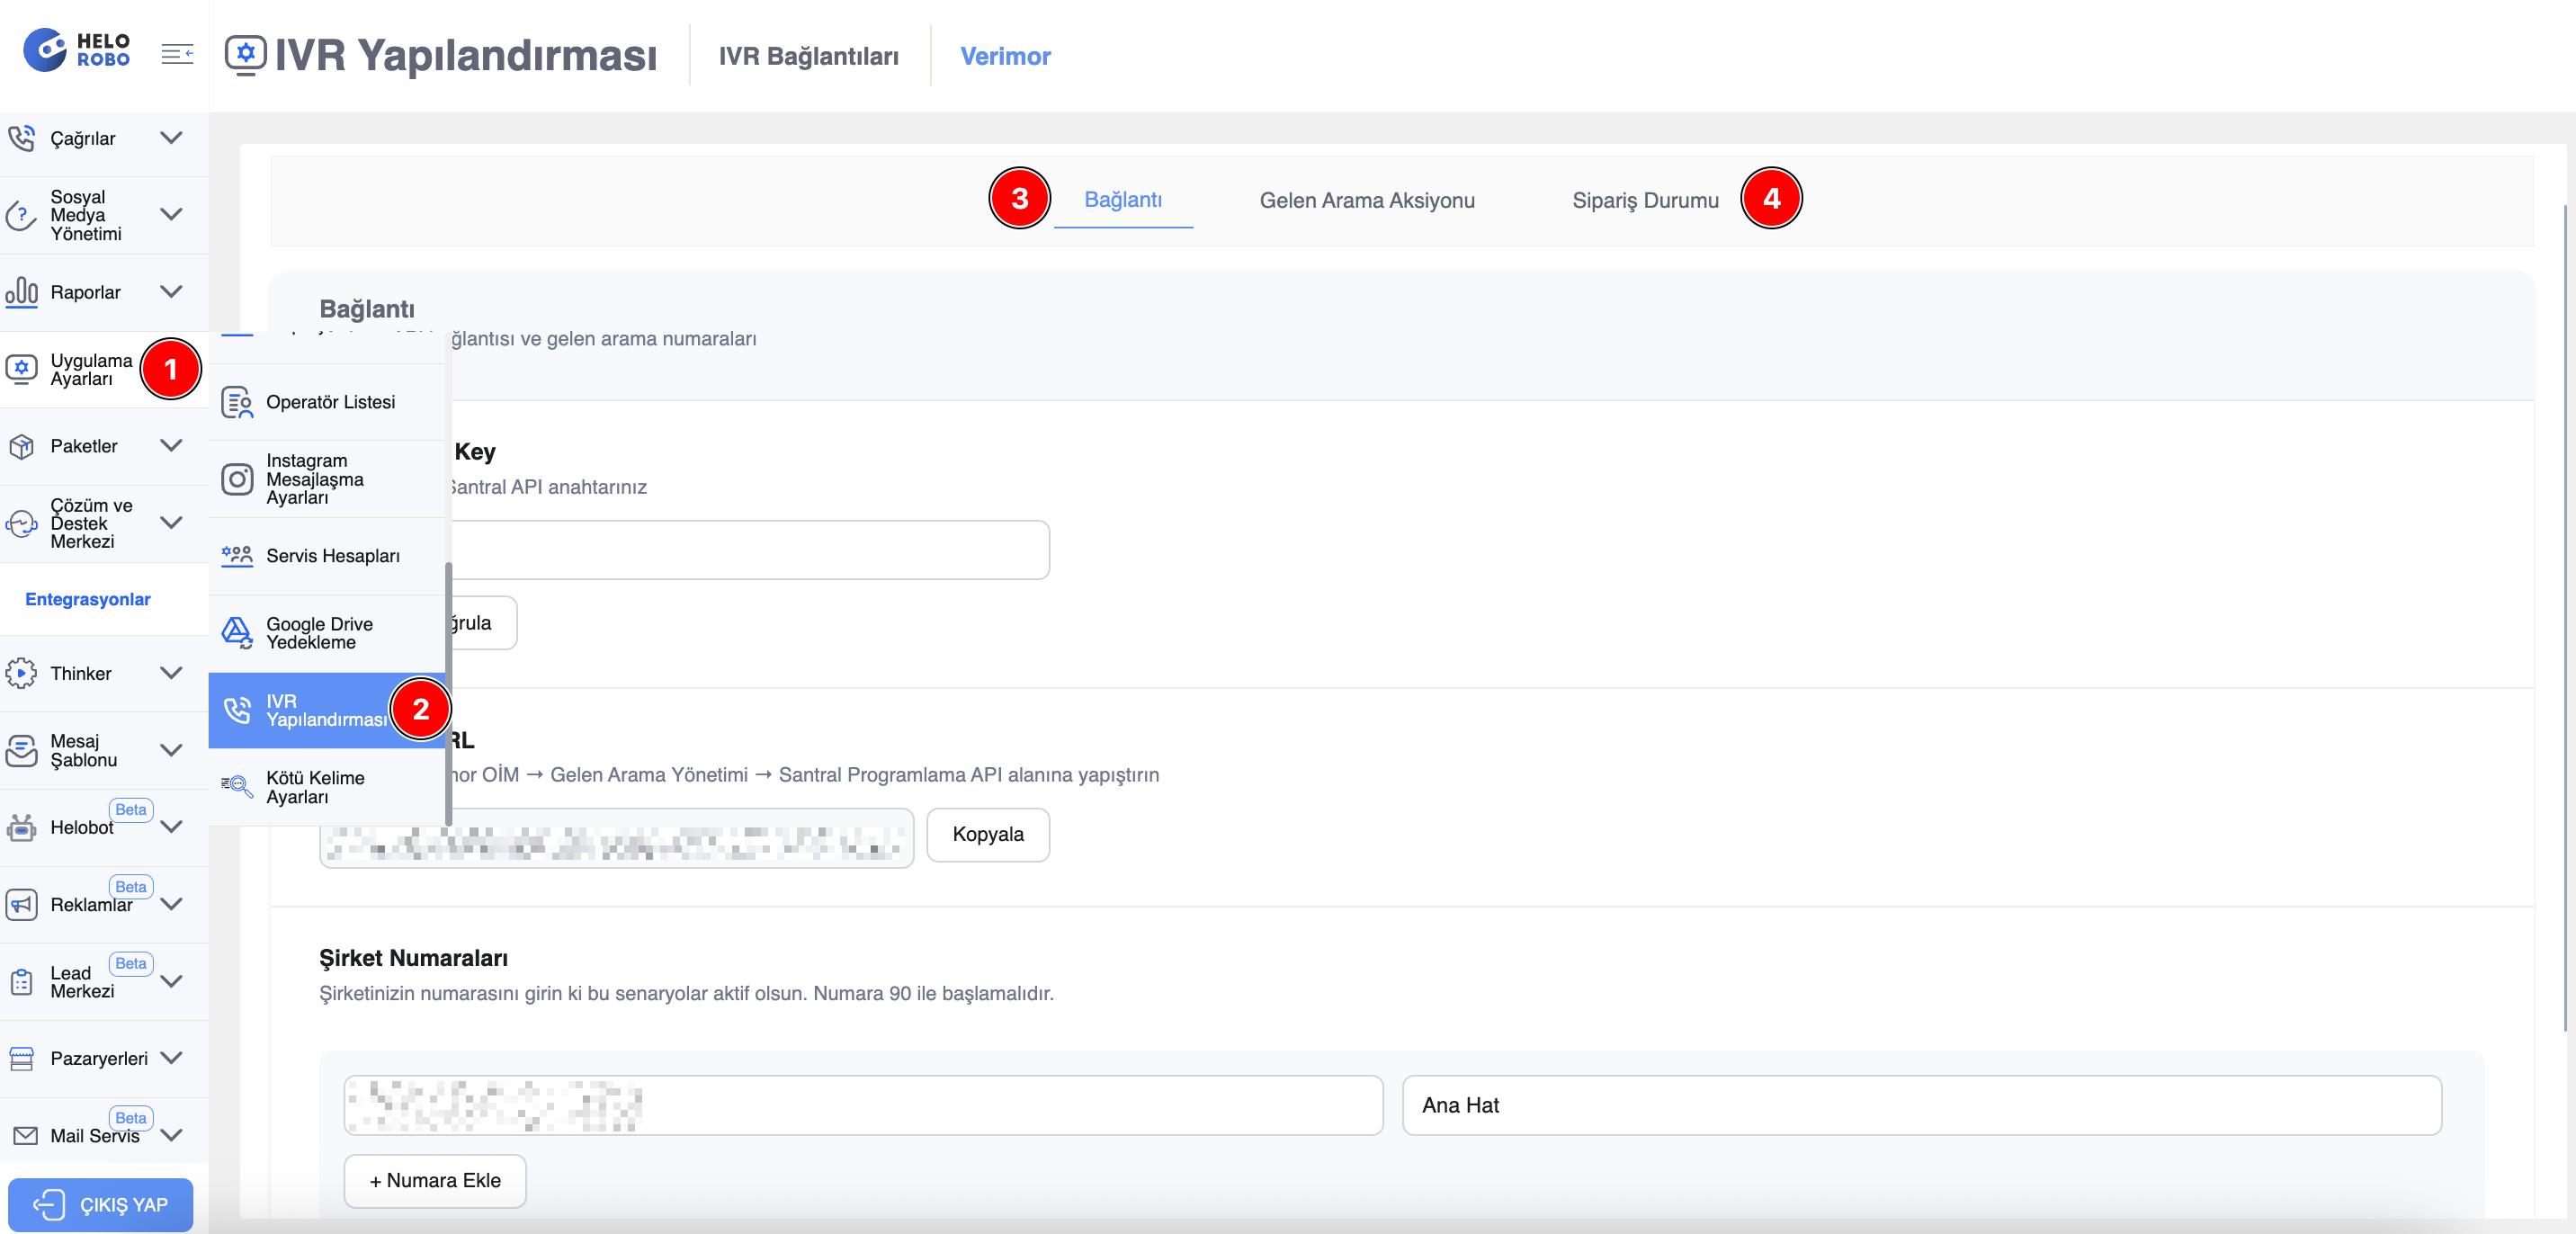Click the Entegrasyonlar sidebar label
Screen dimensions: 2576x1234
[88, 599]
